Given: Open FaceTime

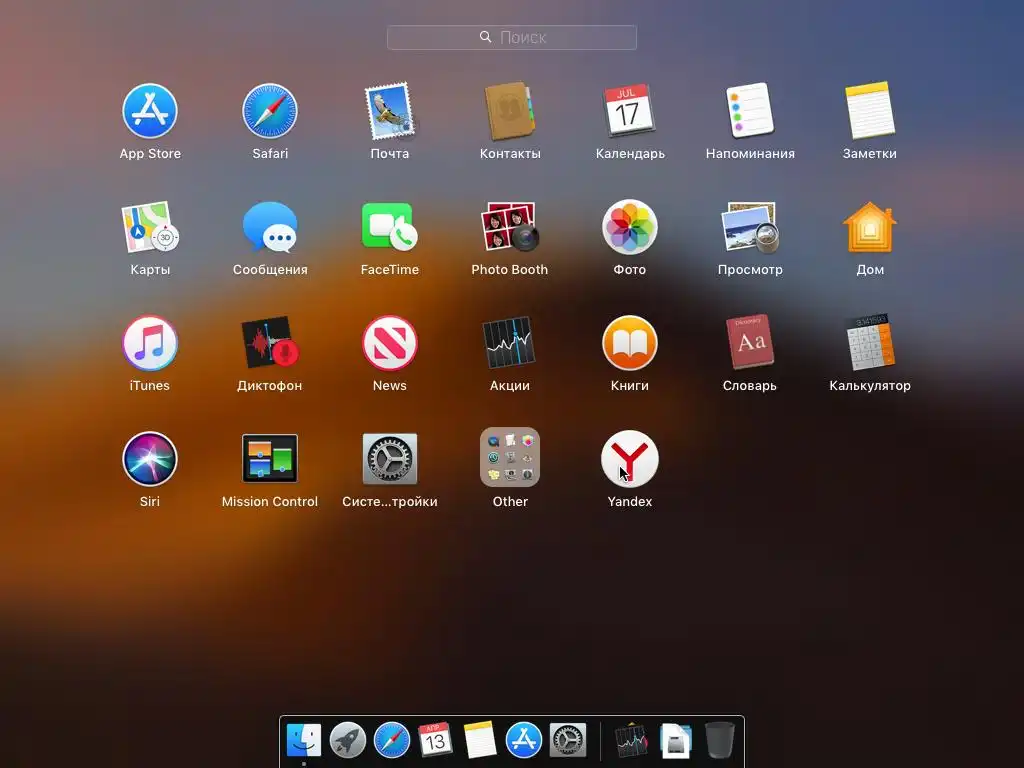Looking at the screenshot, I should click(390, 227).
